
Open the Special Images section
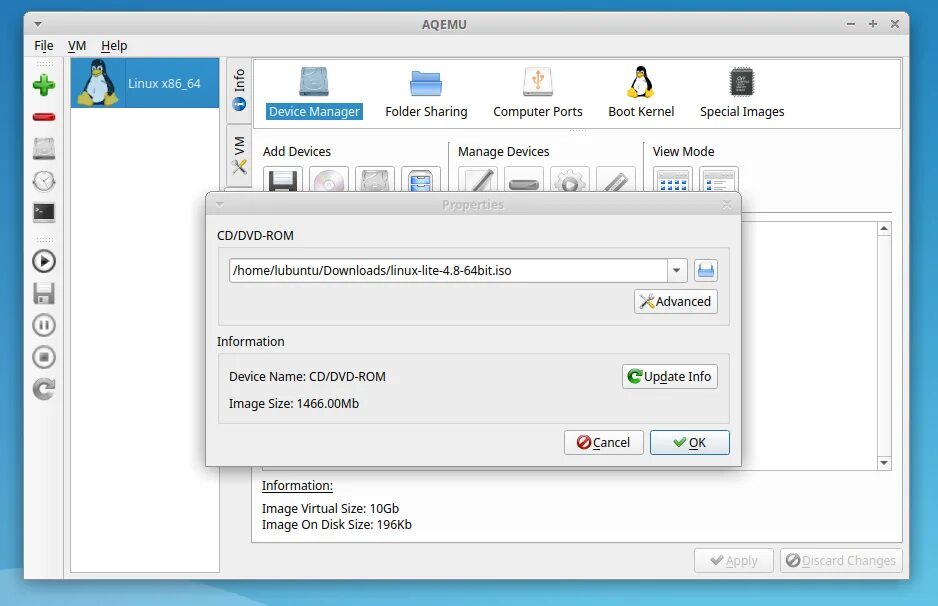(x=742, y=93)
